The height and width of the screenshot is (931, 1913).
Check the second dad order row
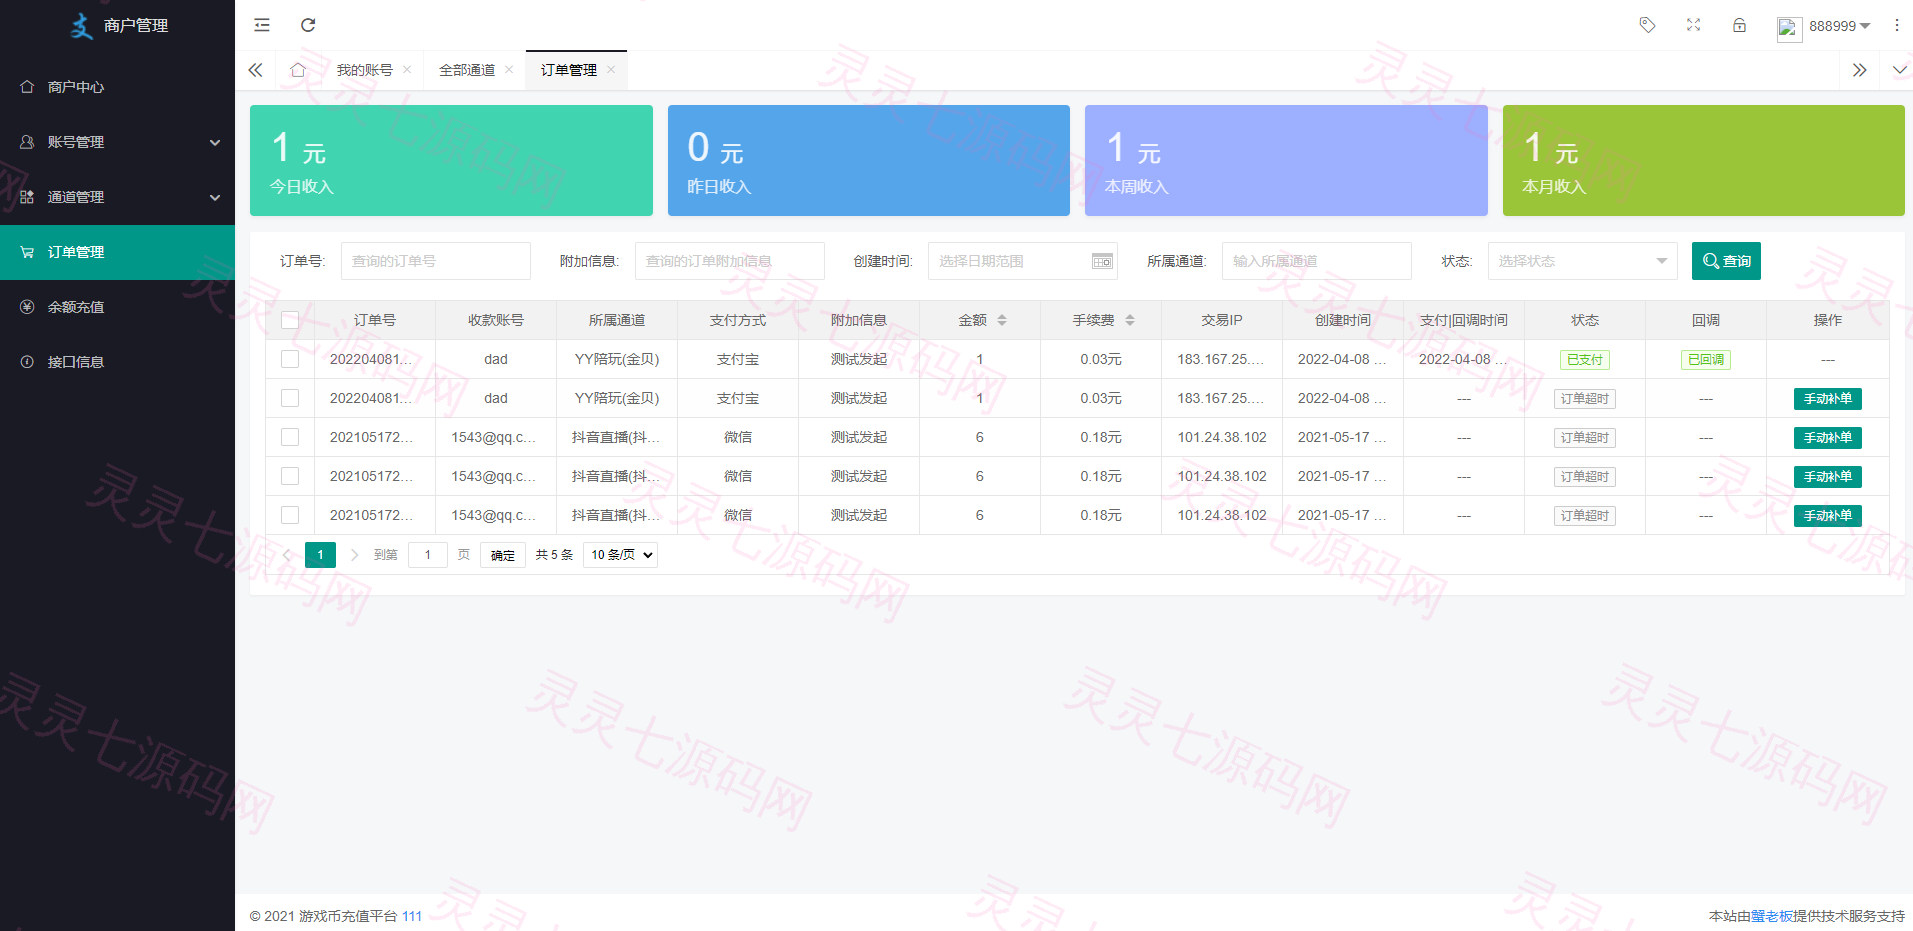tap(290, 398)
